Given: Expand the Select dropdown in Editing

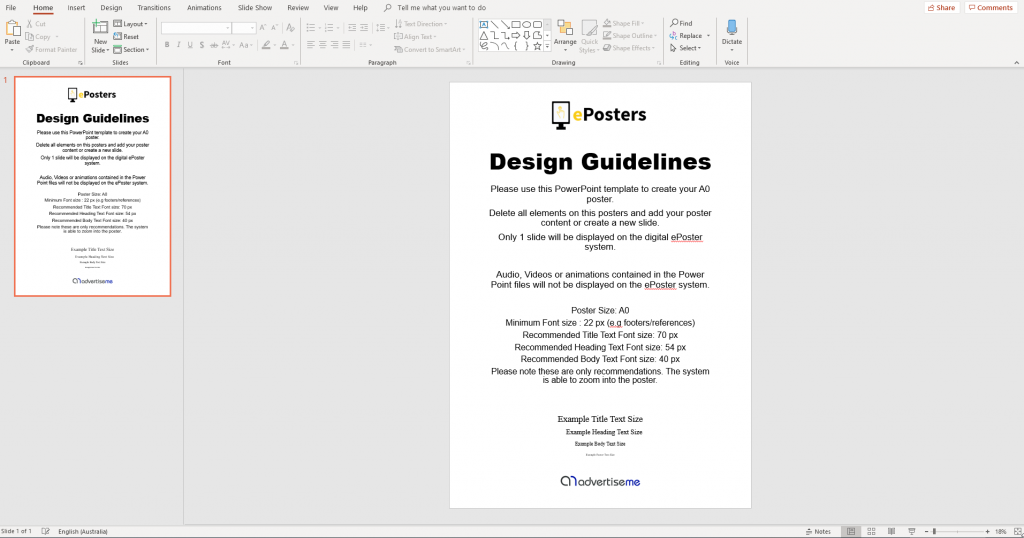Looking at the screenshot, I should point(686,48).
